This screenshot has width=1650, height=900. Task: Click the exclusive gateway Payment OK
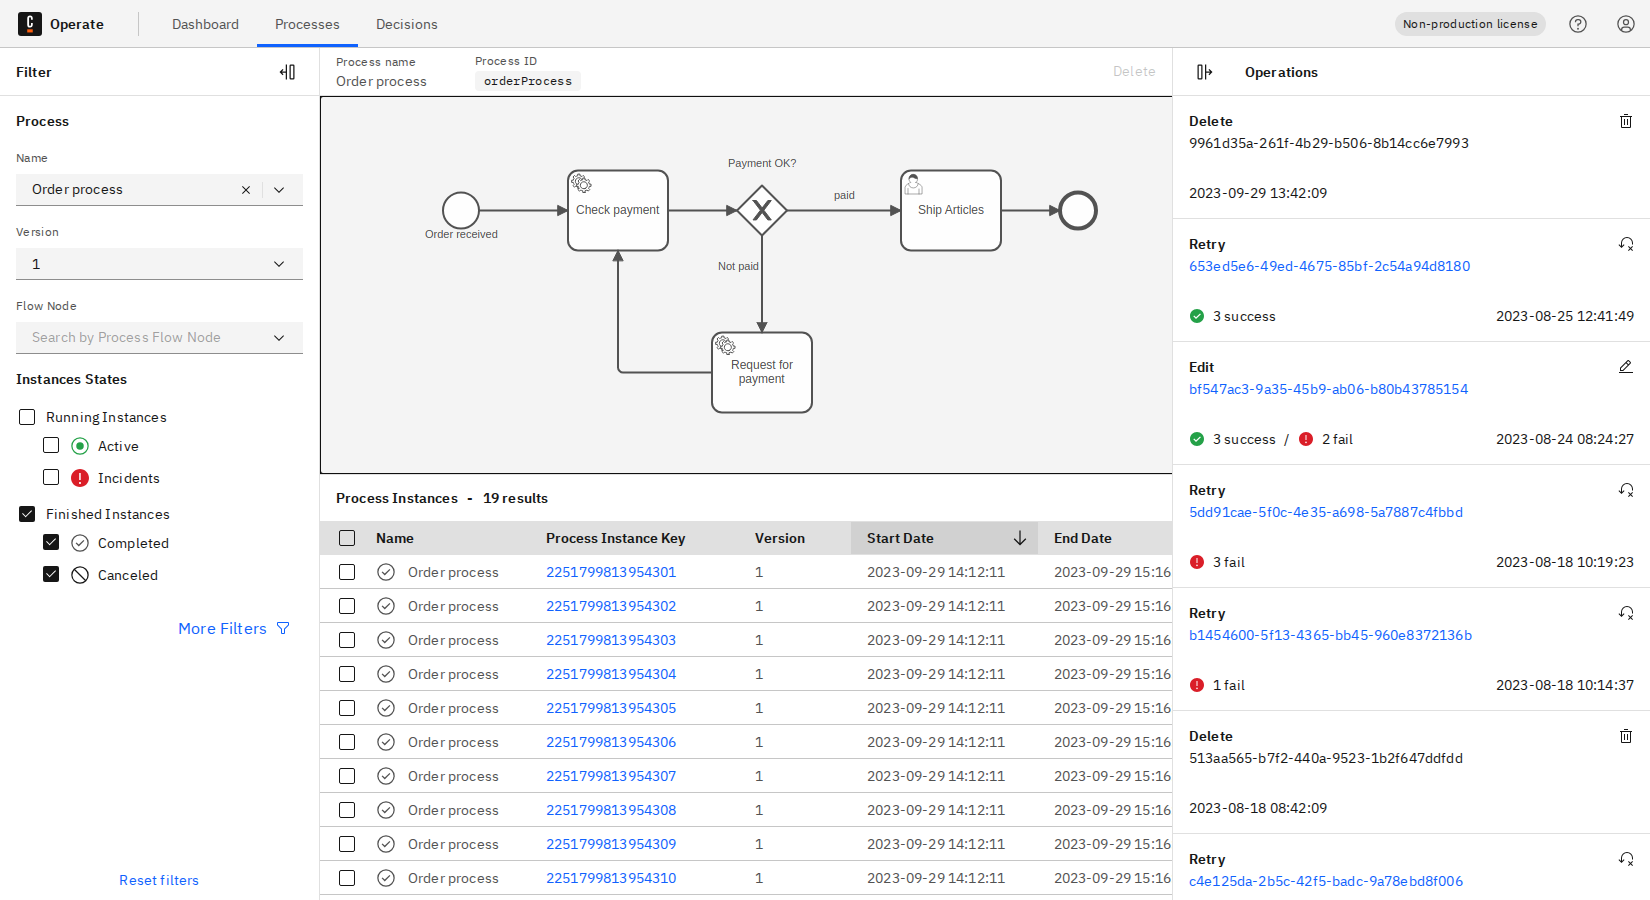(x=762, y=211)
